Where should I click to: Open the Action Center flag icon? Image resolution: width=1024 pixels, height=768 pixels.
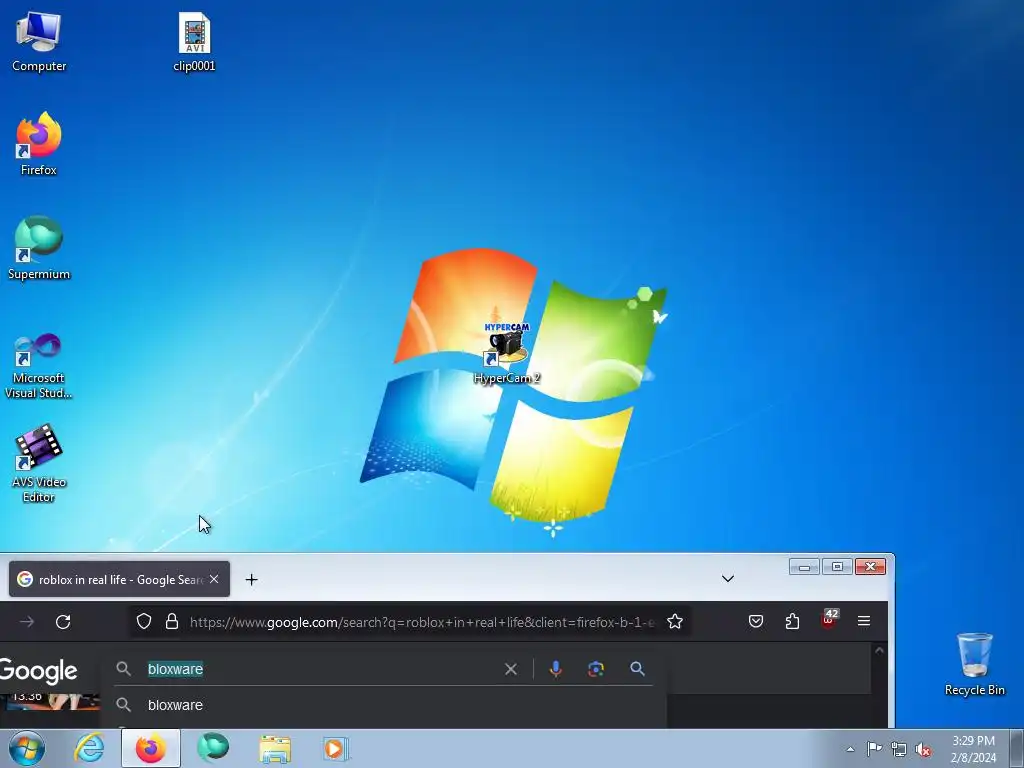point(874,749)
